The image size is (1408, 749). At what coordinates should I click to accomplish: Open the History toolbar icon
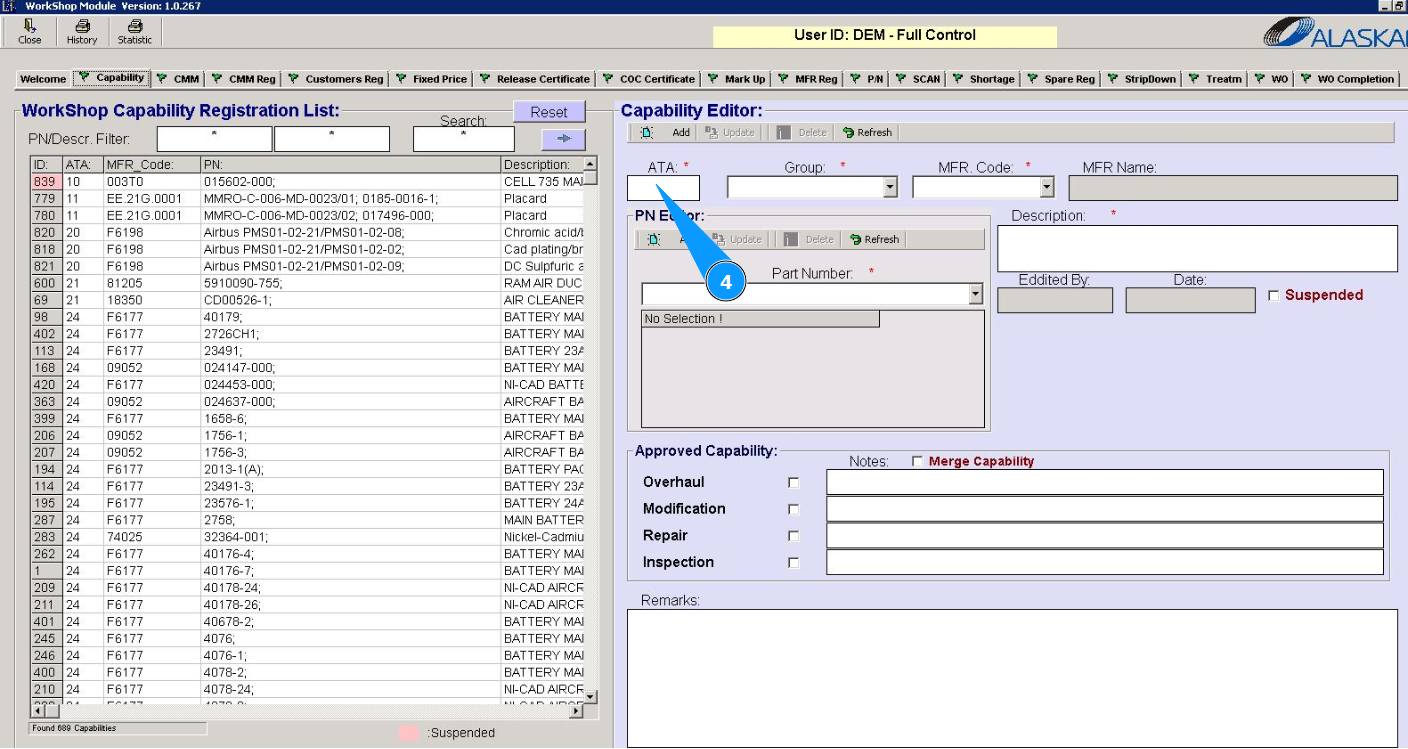coord(82,32)
